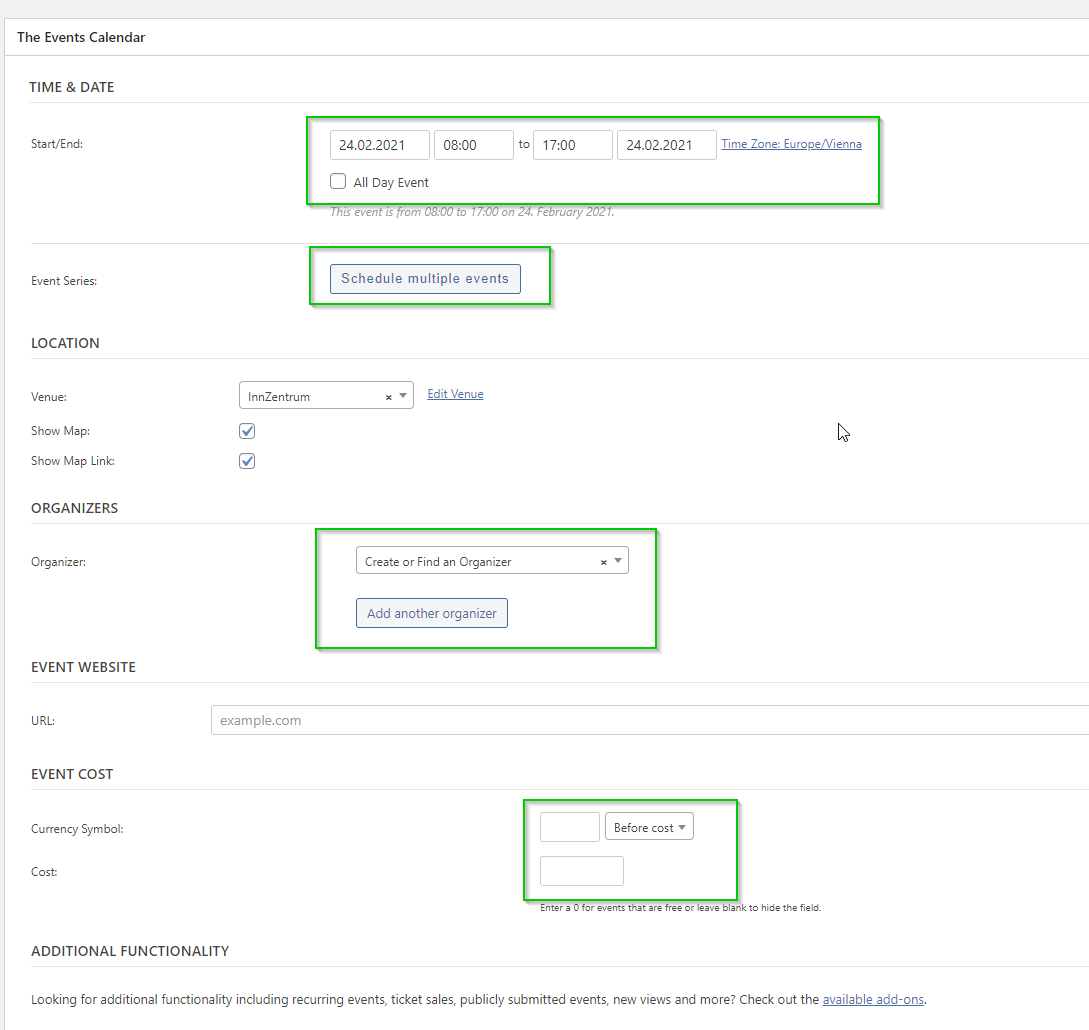Uncheck the Show Map checkbox
Image resolution: width=1089 pixels, height=1030 pixels.
click(247, 431)
